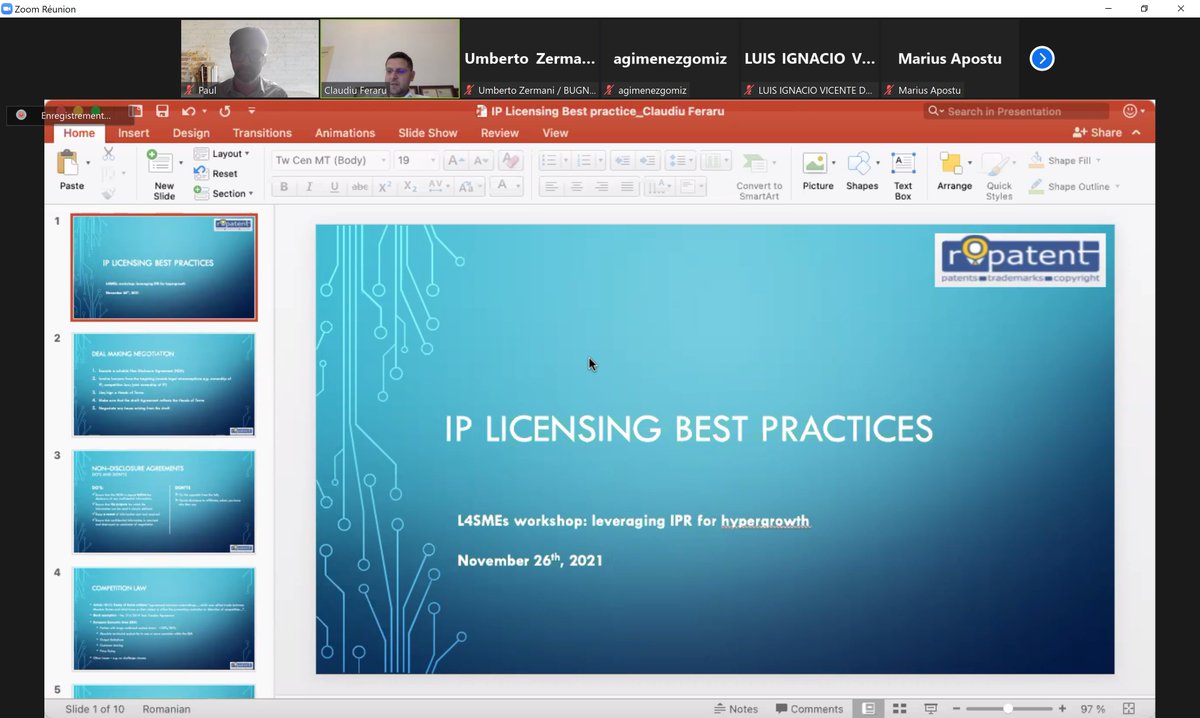Toggle Superscript formatting

pyautogui.click(x=385, y=186)
